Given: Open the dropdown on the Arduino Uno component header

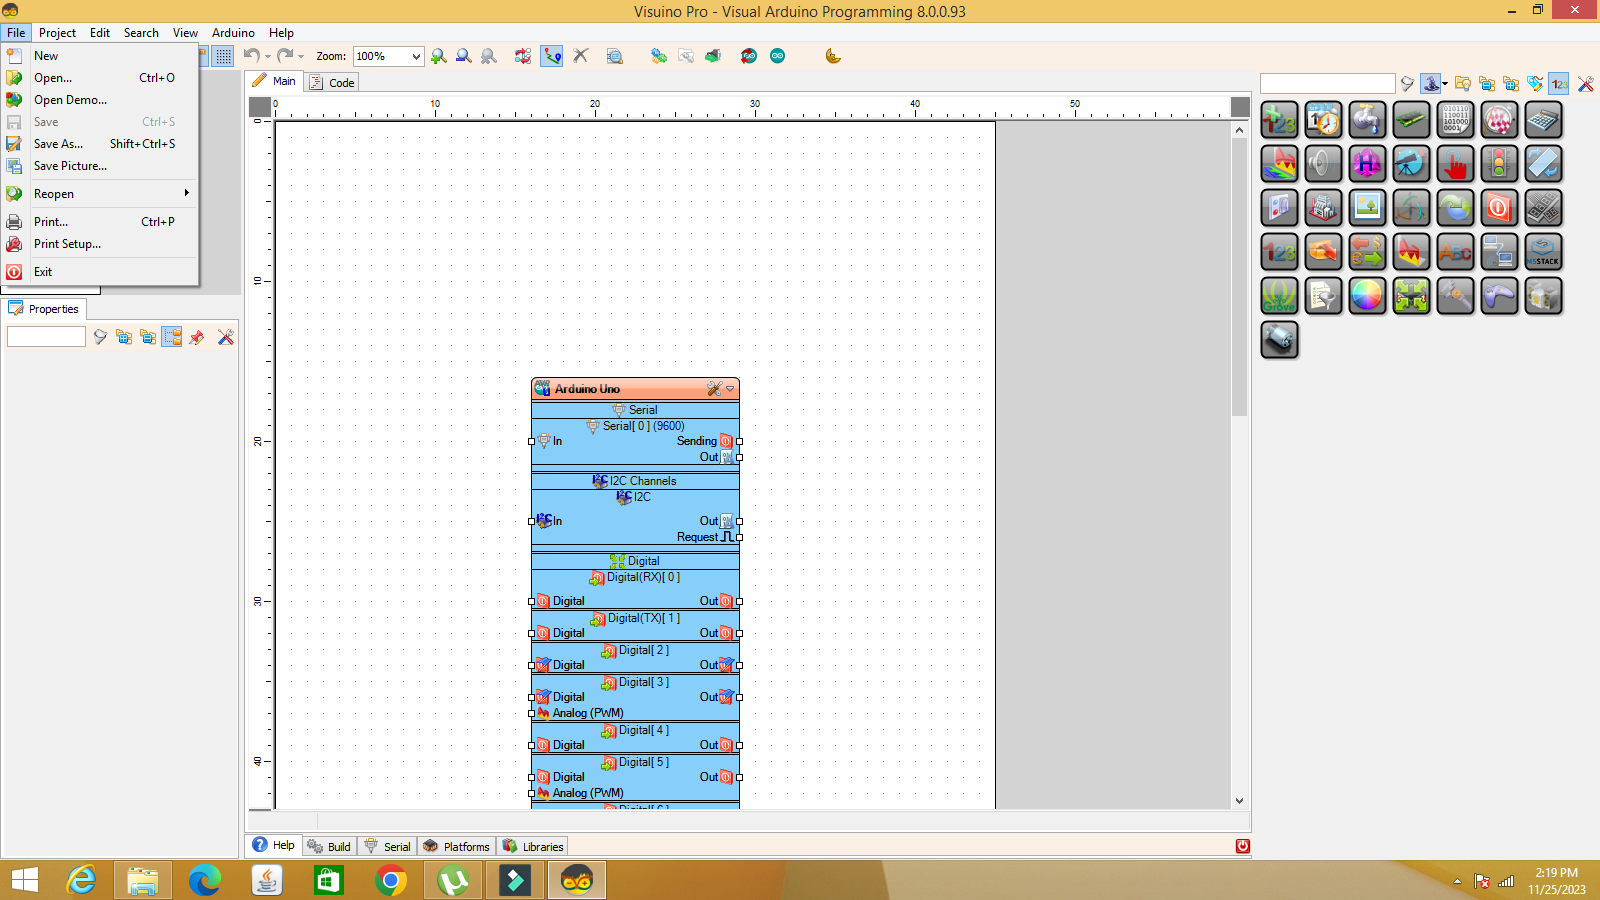Looking at the screenshot, I should [729, 389].
